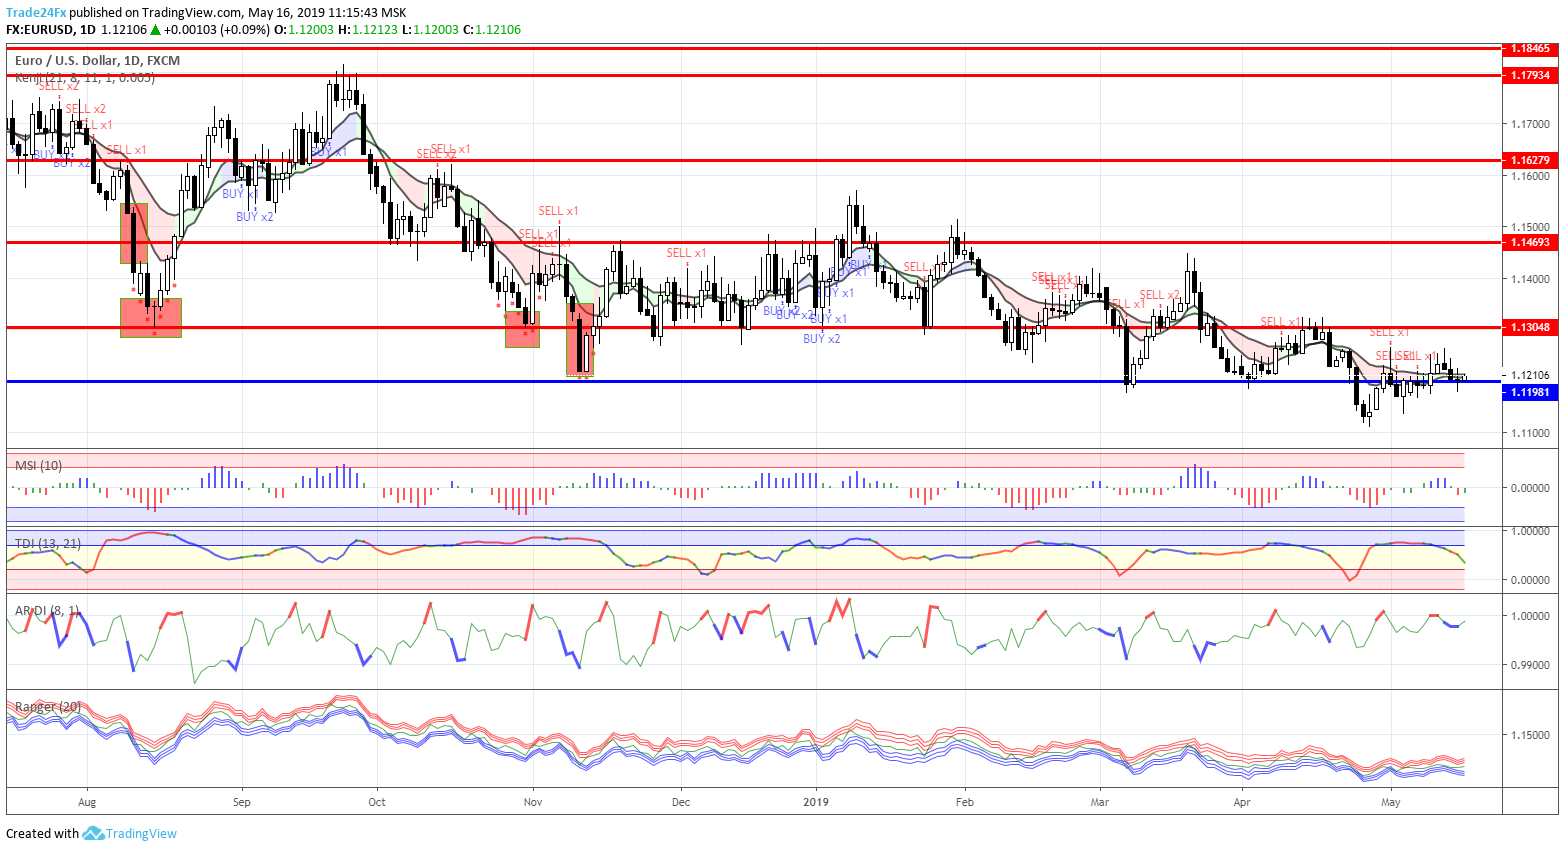1565x851 pixels.
Task: Click the 2019 label on time axis
Action: (x=817, y=802)
